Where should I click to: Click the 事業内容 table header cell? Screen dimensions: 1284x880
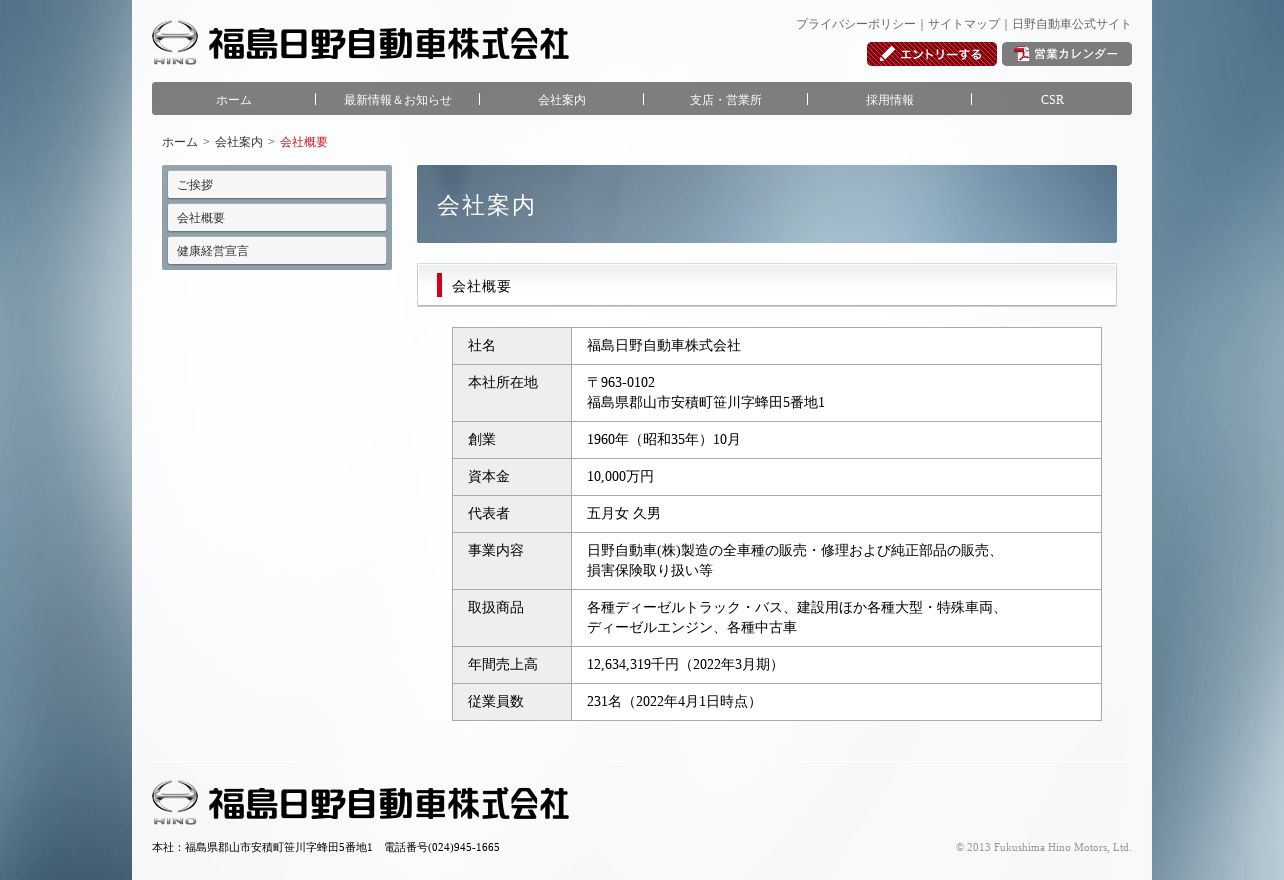pos(512,561)
